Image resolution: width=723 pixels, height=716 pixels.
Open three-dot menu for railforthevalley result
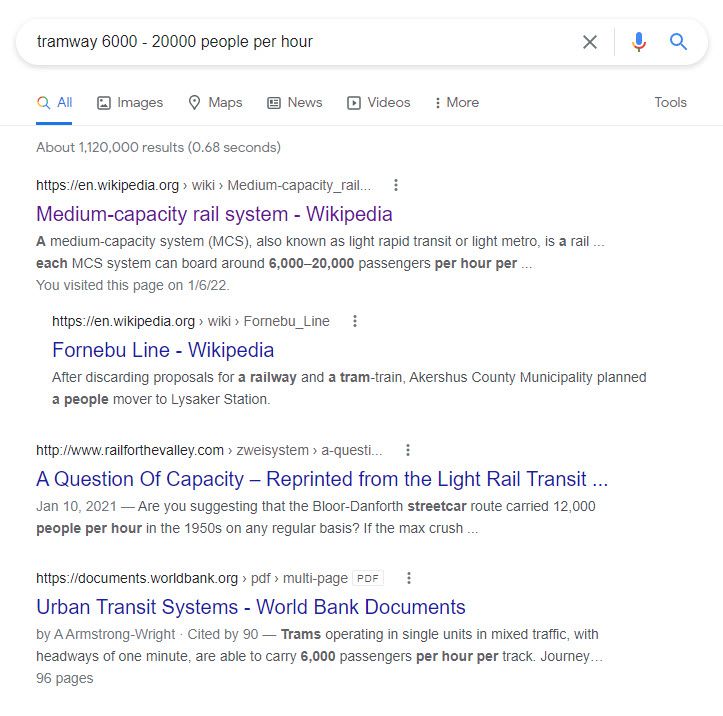(x=408, y=450)
